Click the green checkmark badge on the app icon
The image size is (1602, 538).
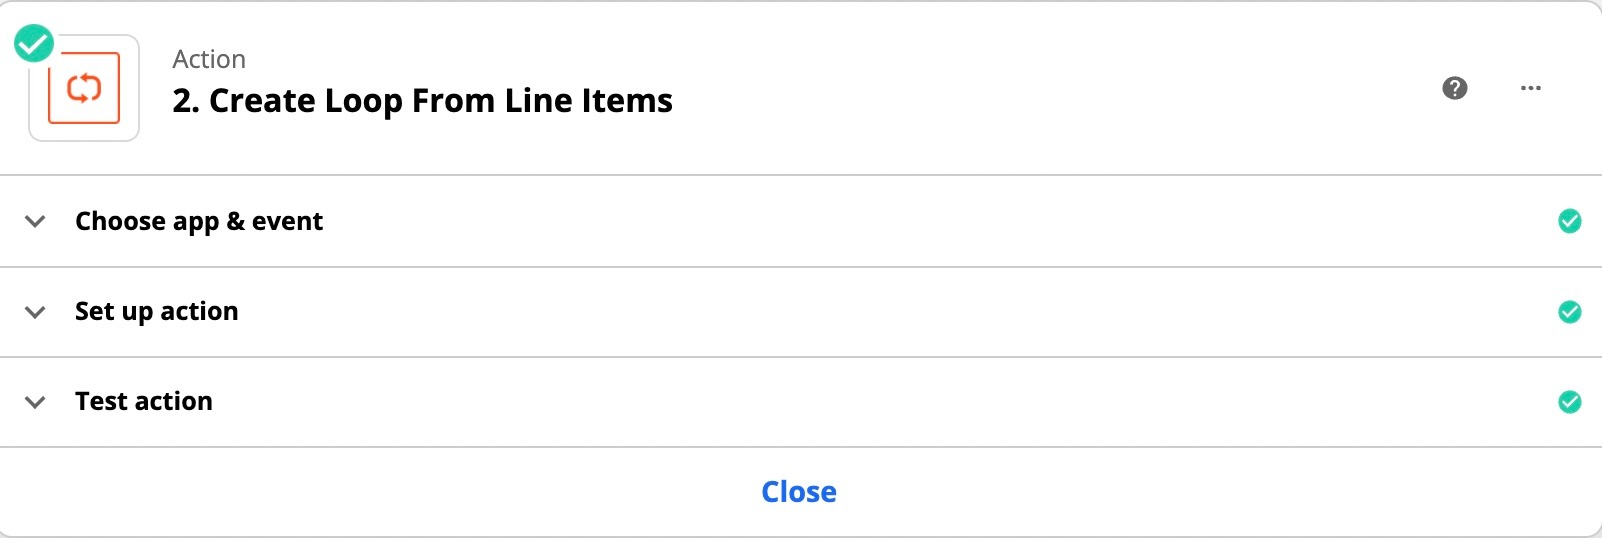(34, 44)
